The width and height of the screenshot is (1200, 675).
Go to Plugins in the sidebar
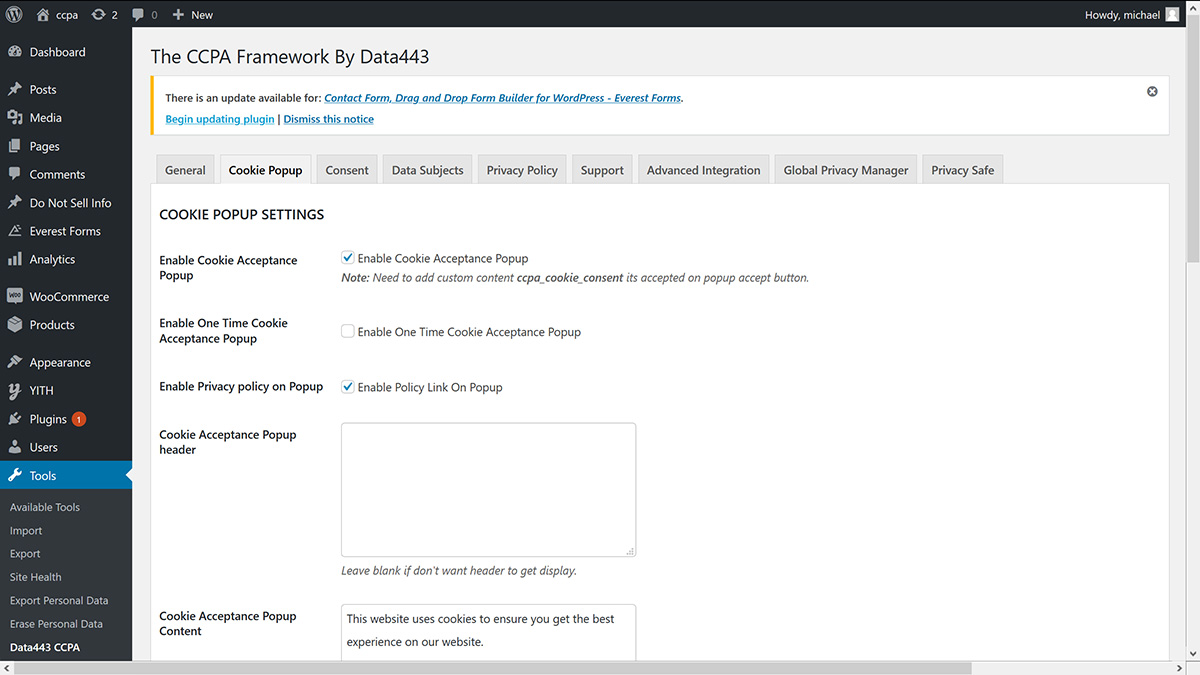pos(48,419)
